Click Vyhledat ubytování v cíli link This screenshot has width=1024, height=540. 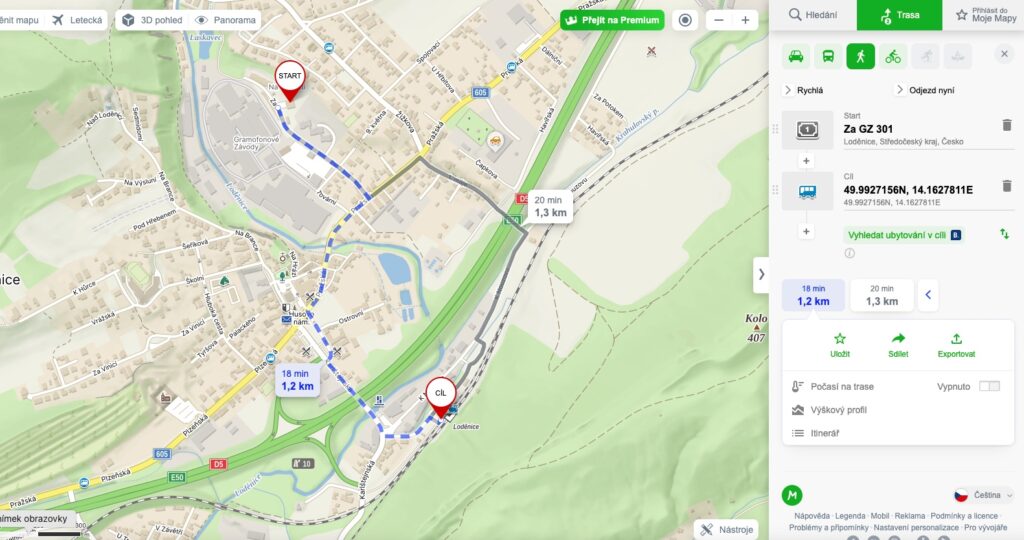pyautogui.click(x=904, y=235)
